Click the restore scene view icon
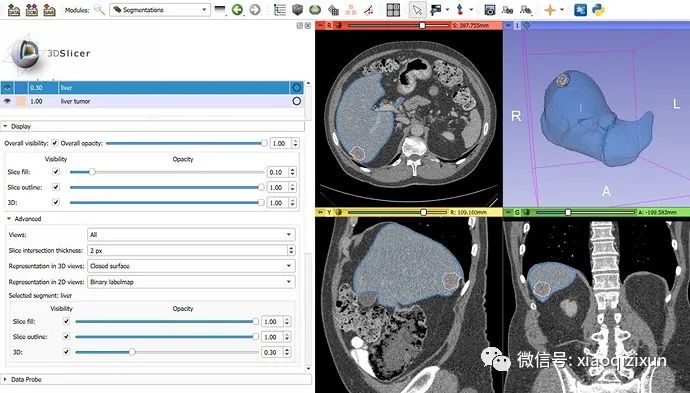 525,10
